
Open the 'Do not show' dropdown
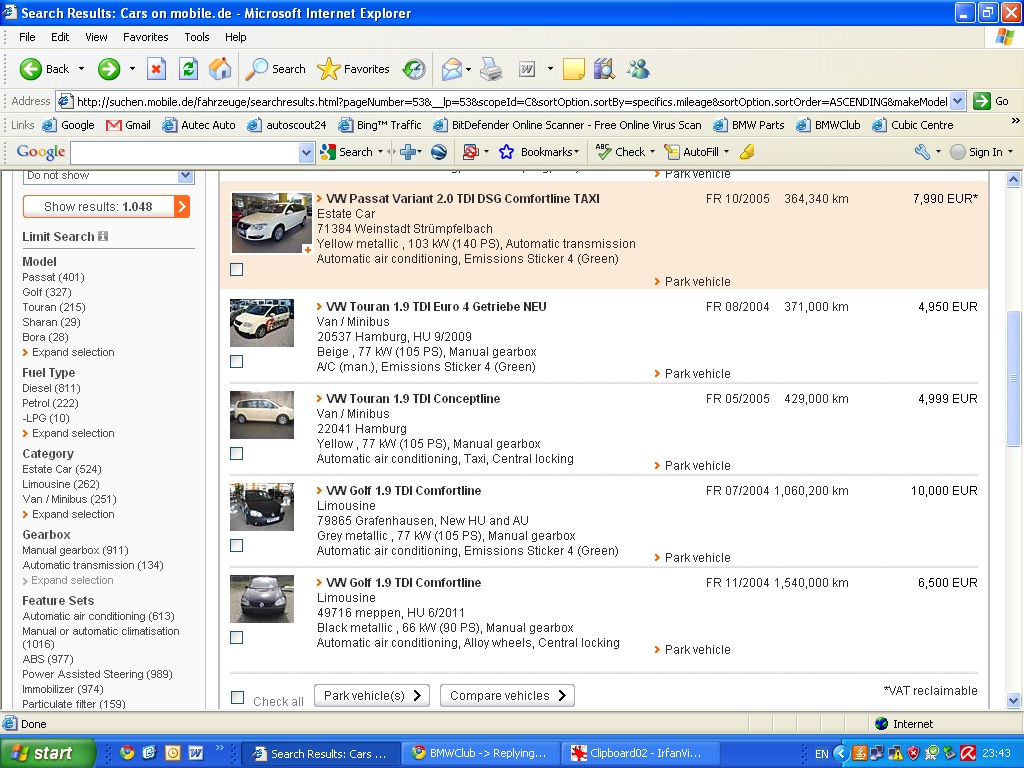click(x=185, y=175)
